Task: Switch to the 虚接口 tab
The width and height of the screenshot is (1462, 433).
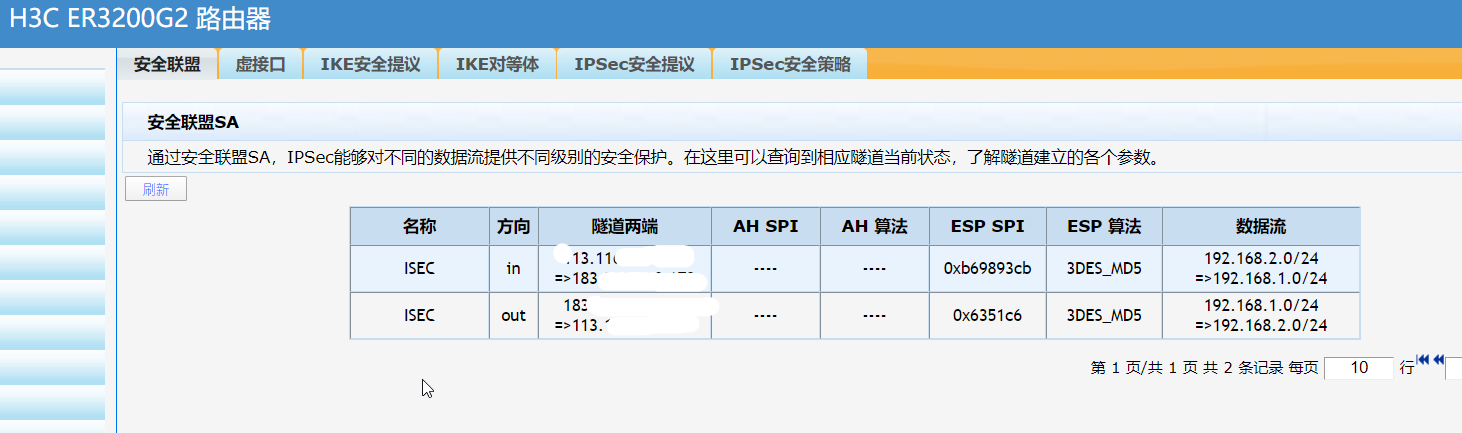Action: coord(260,65)
